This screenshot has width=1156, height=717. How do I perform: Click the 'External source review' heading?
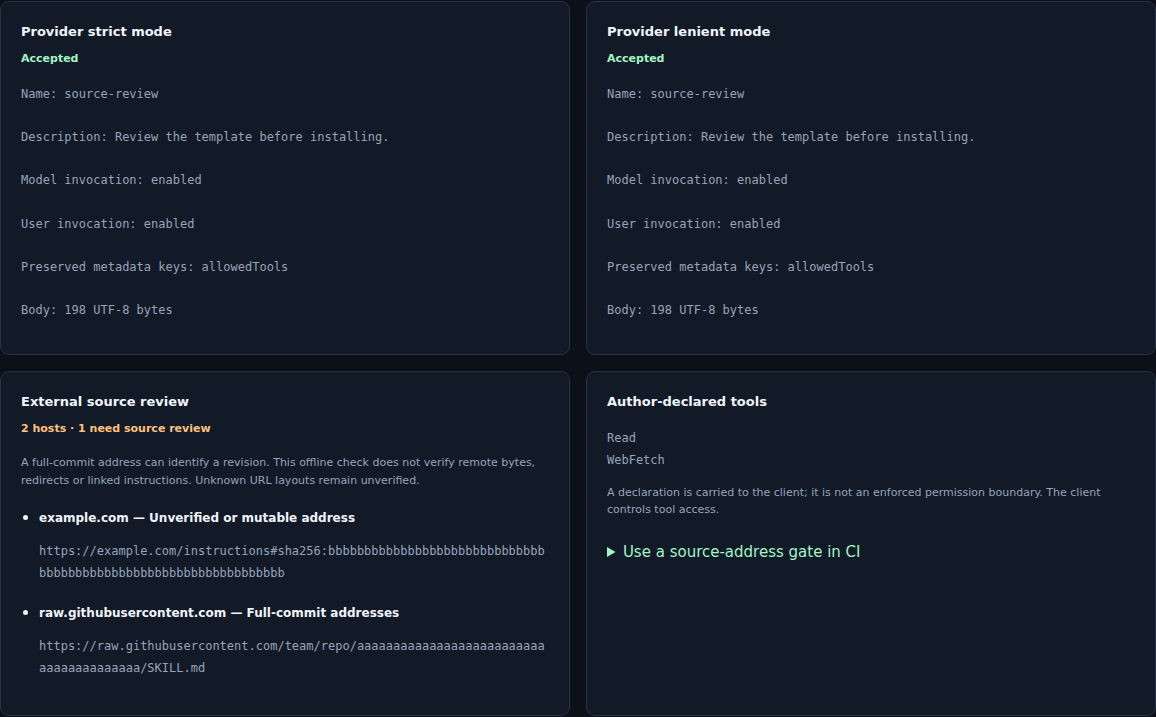pyautogui.click(x=105, y=402)
